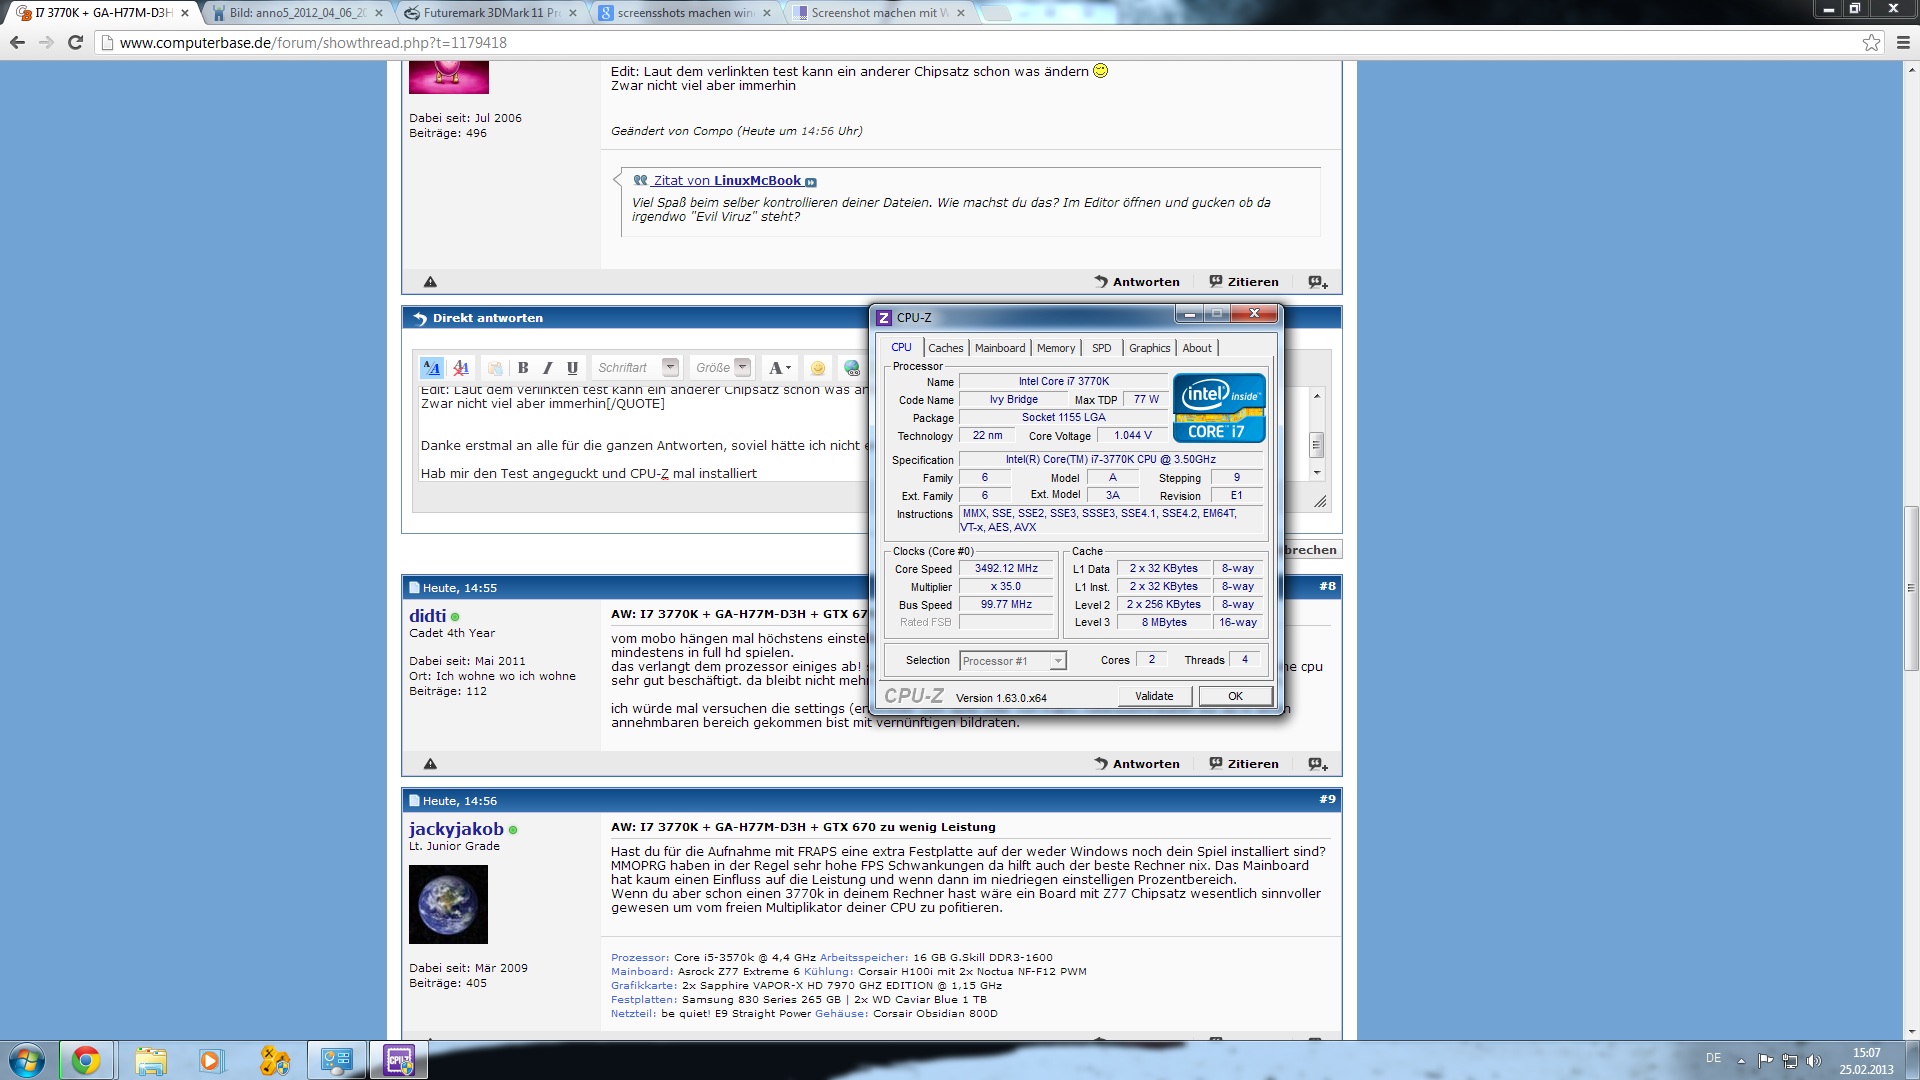Click the remove text formatting icon

tap(461, 368)
